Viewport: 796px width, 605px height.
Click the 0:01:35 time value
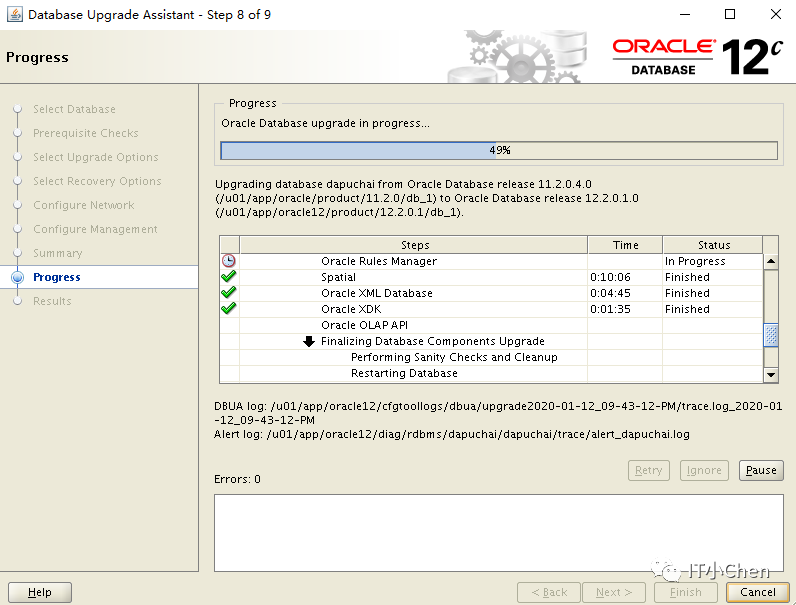click(x=610, y=309)
